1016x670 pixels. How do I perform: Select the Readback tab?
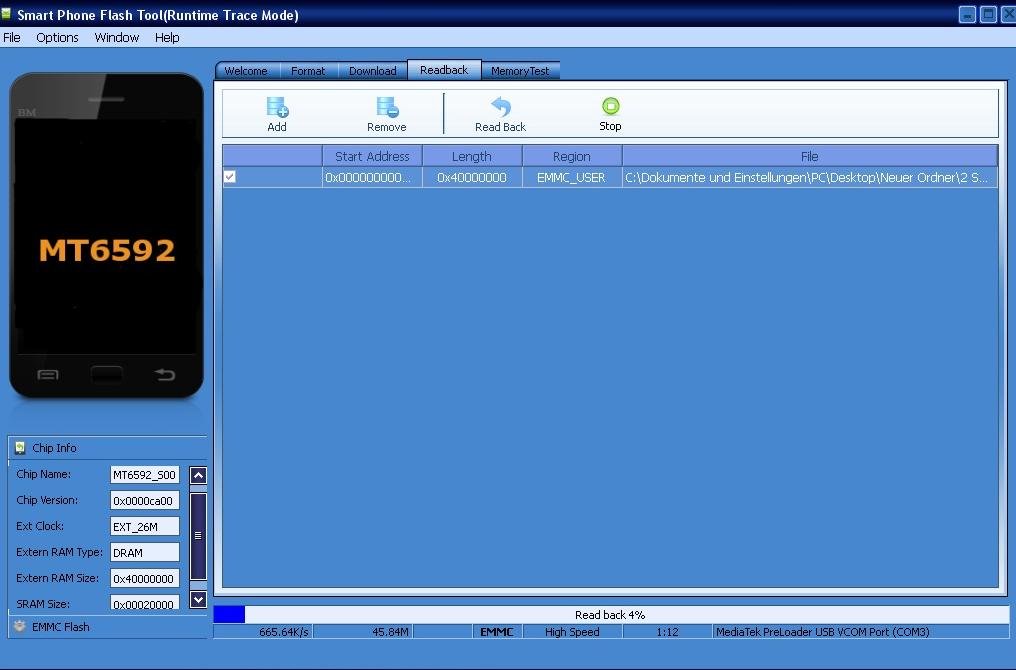click(444, 69)
